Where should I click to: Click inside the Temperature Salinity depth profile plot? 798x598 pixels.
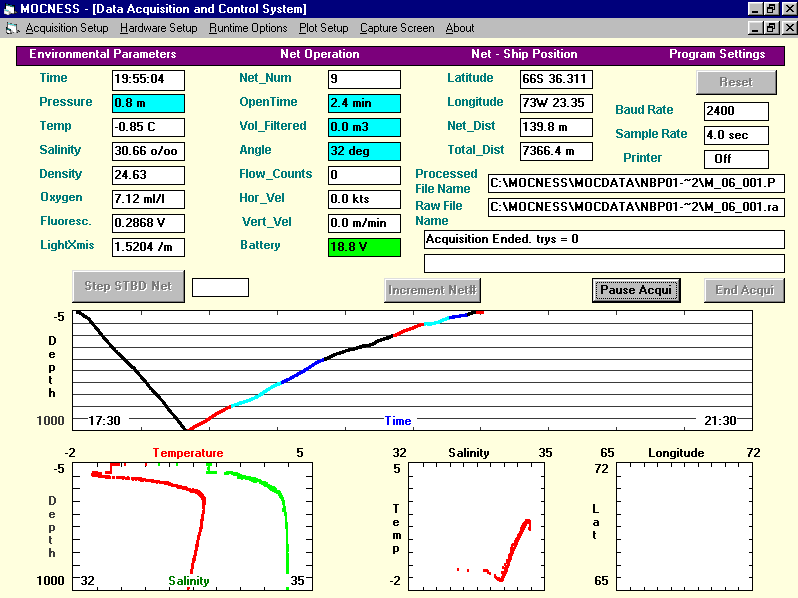(x=192, y=526)
